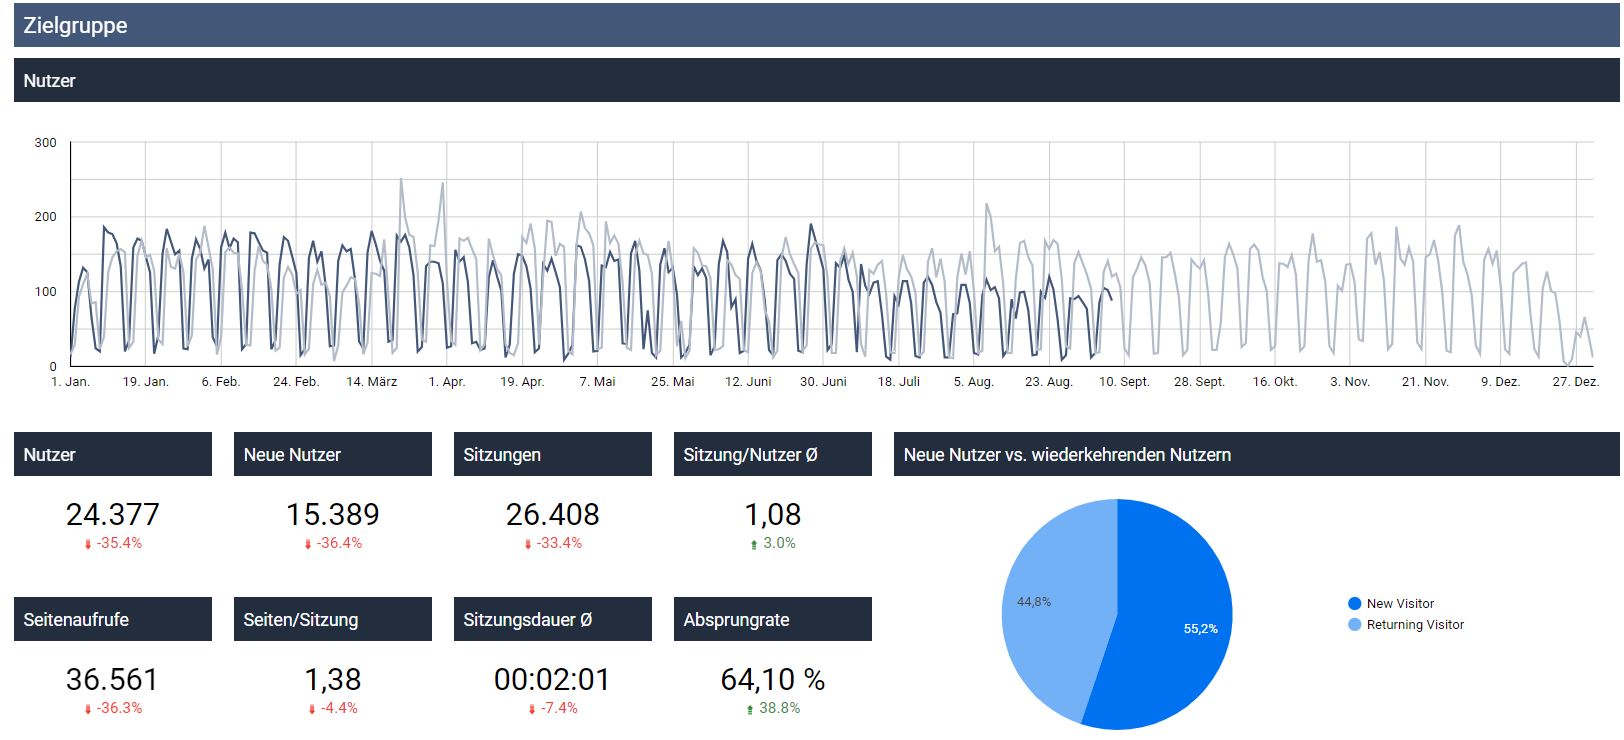
Task: Click red down arrow under Sitzungen 26.408
Action: coord(528,544)
